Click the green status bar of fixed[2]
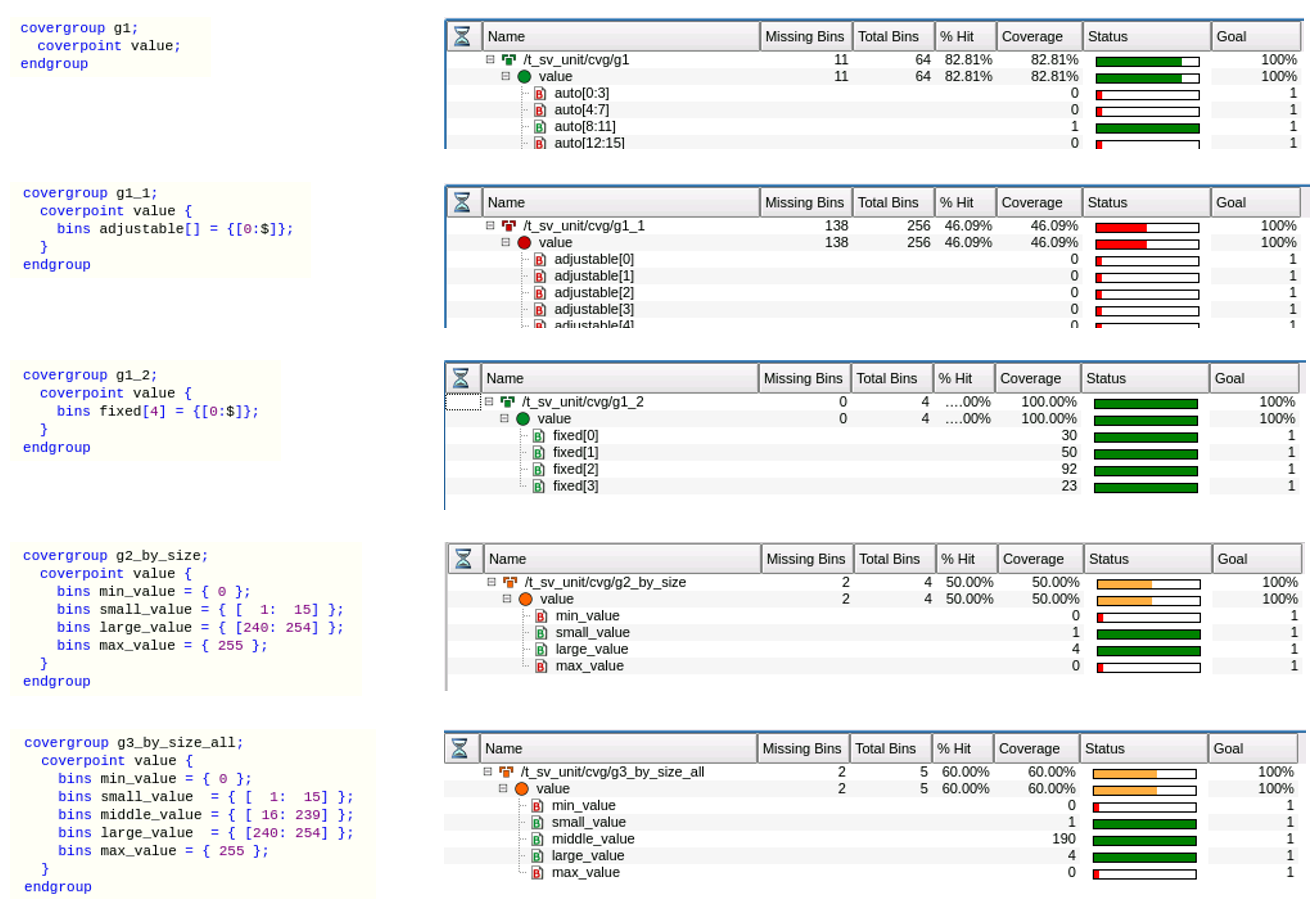The image size is (1316, 905). click(1145, 469)
